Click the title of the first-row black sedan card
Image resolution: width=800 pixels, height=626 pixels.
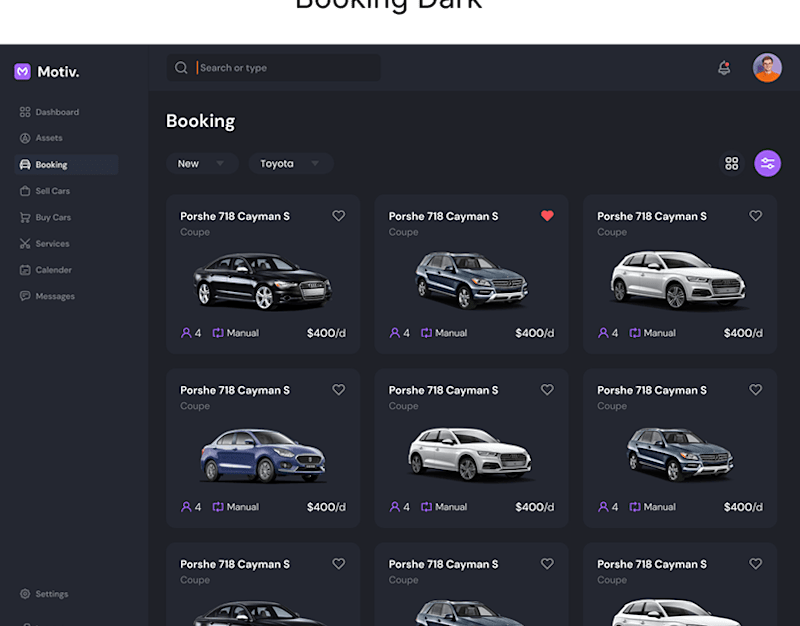[235, 216]
